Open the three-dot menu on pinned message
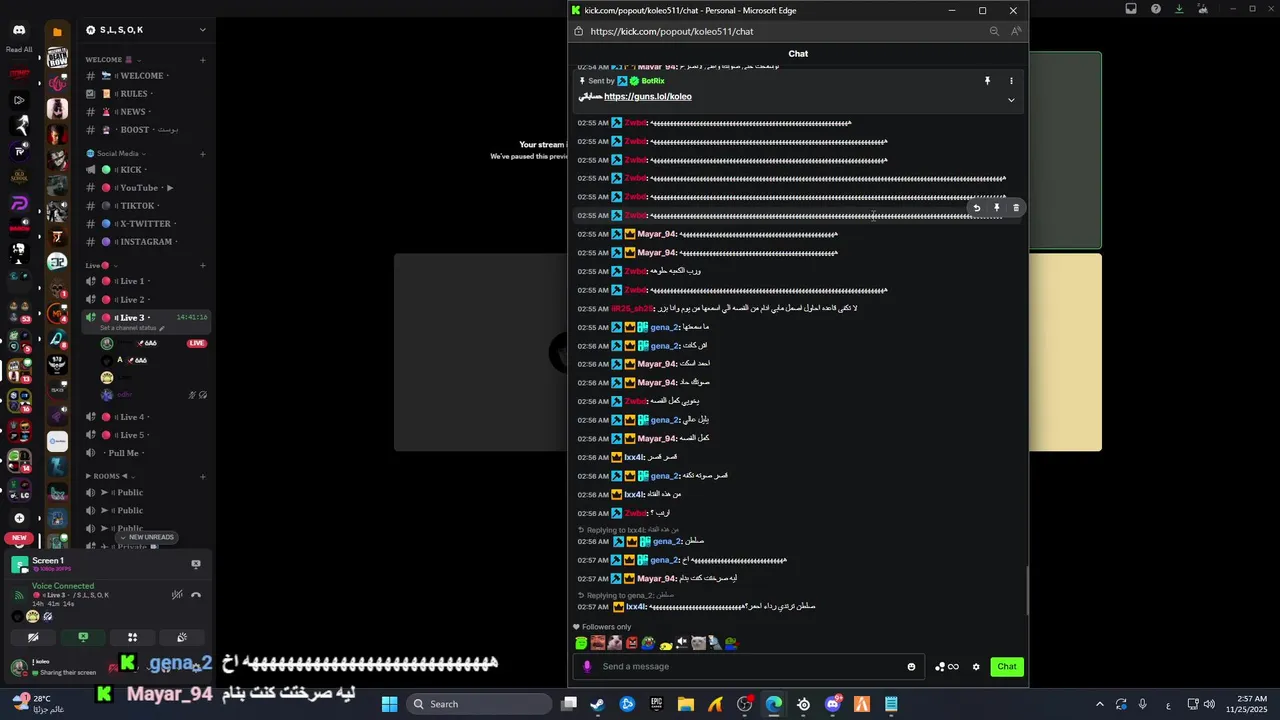 [1011, 81]
